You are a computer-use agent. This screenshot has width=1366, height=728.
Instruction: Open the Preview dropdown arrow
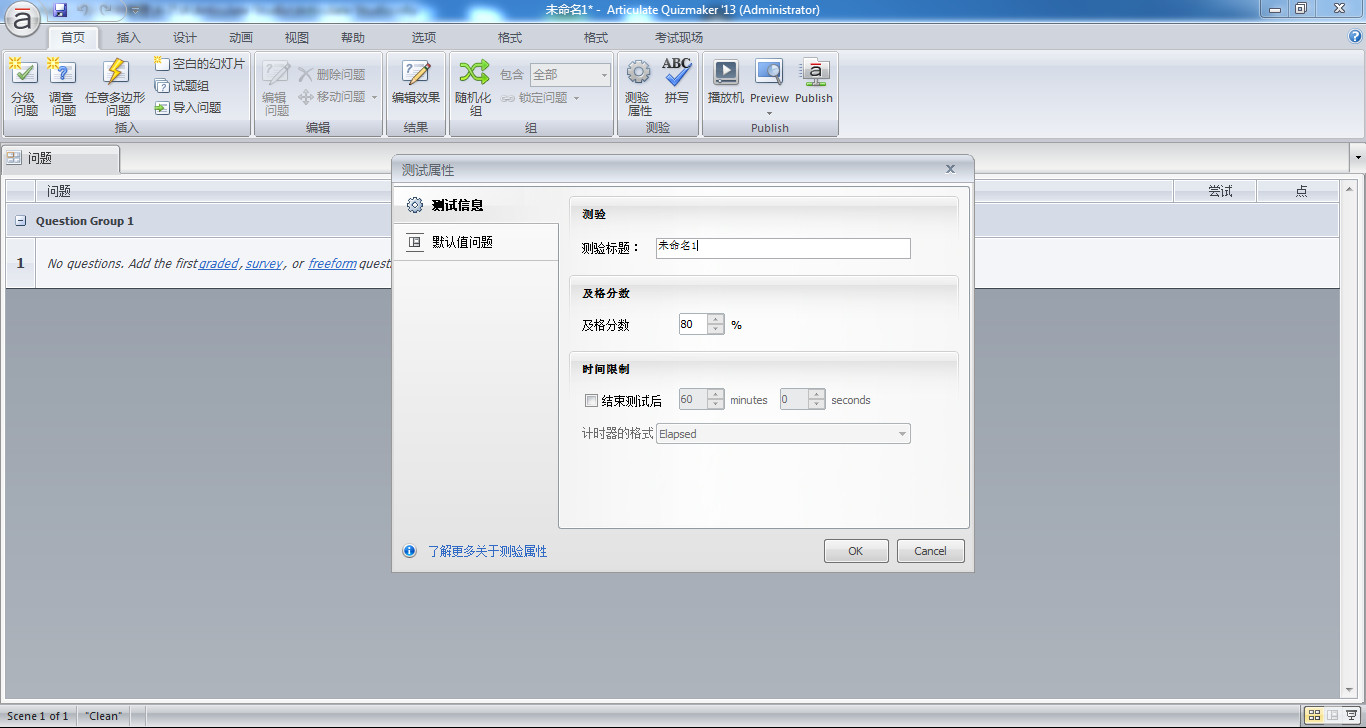[769, 113]
